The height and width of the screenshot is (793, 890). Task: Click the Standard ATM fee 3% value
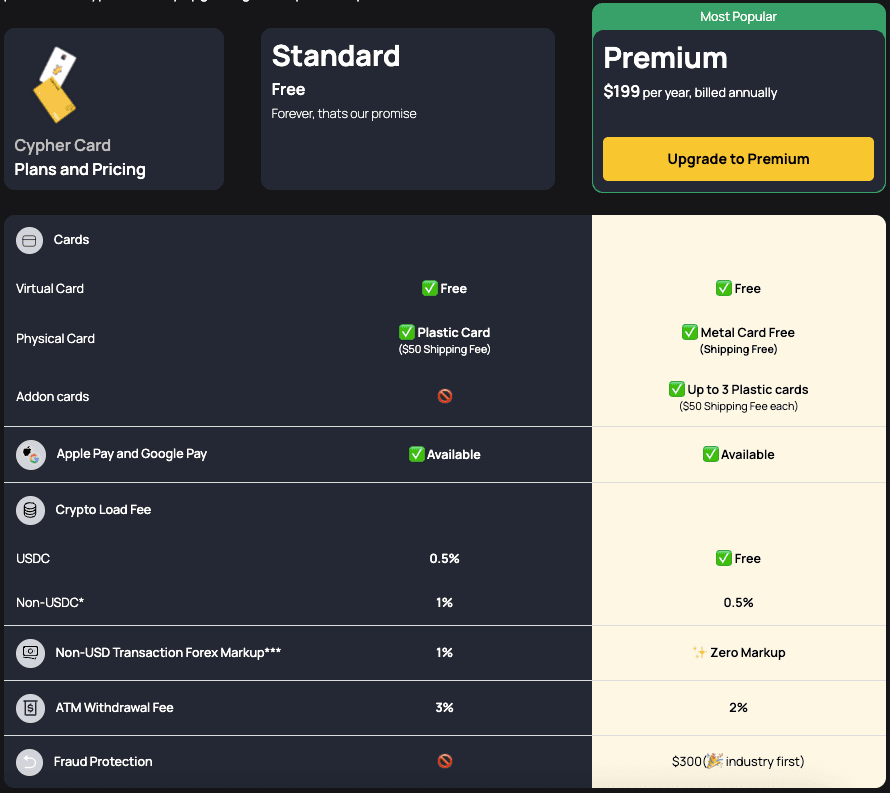pos(444,707)
